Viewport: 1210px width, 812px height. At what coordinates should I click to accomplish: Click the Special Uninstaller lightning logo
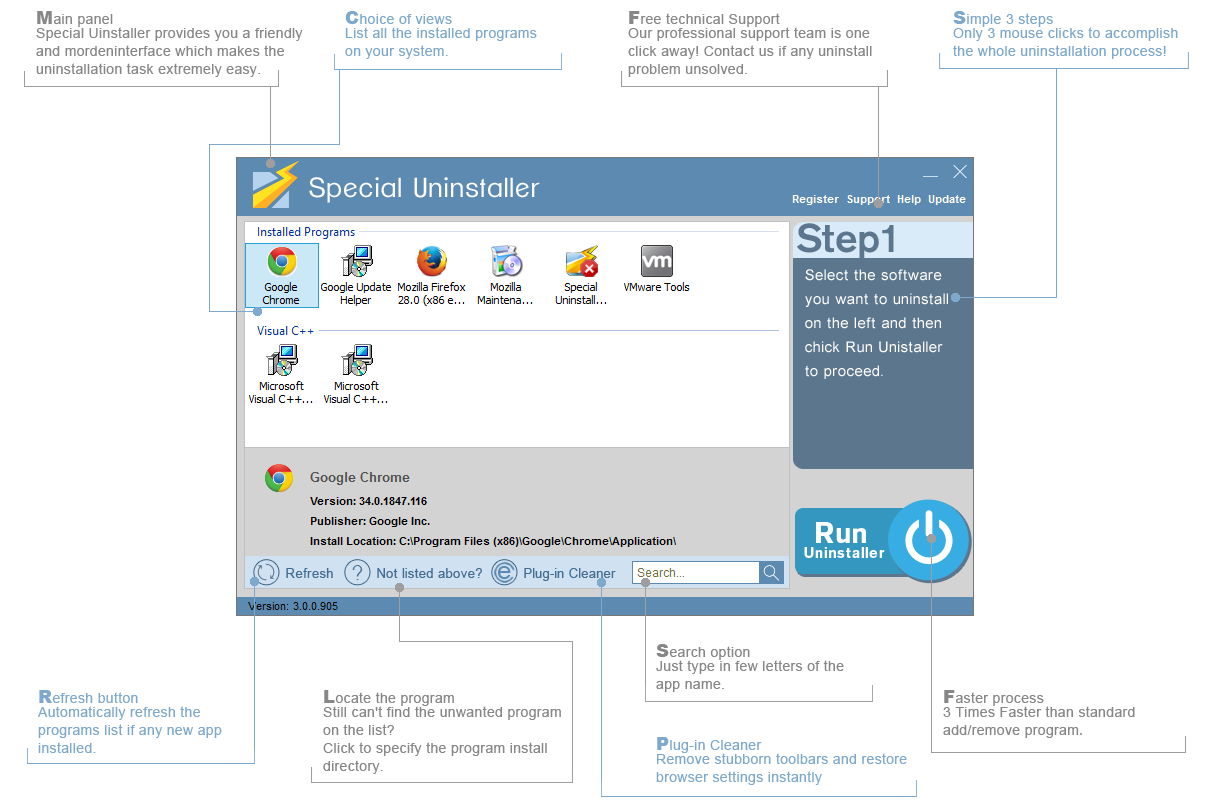(x=274, y=185)
